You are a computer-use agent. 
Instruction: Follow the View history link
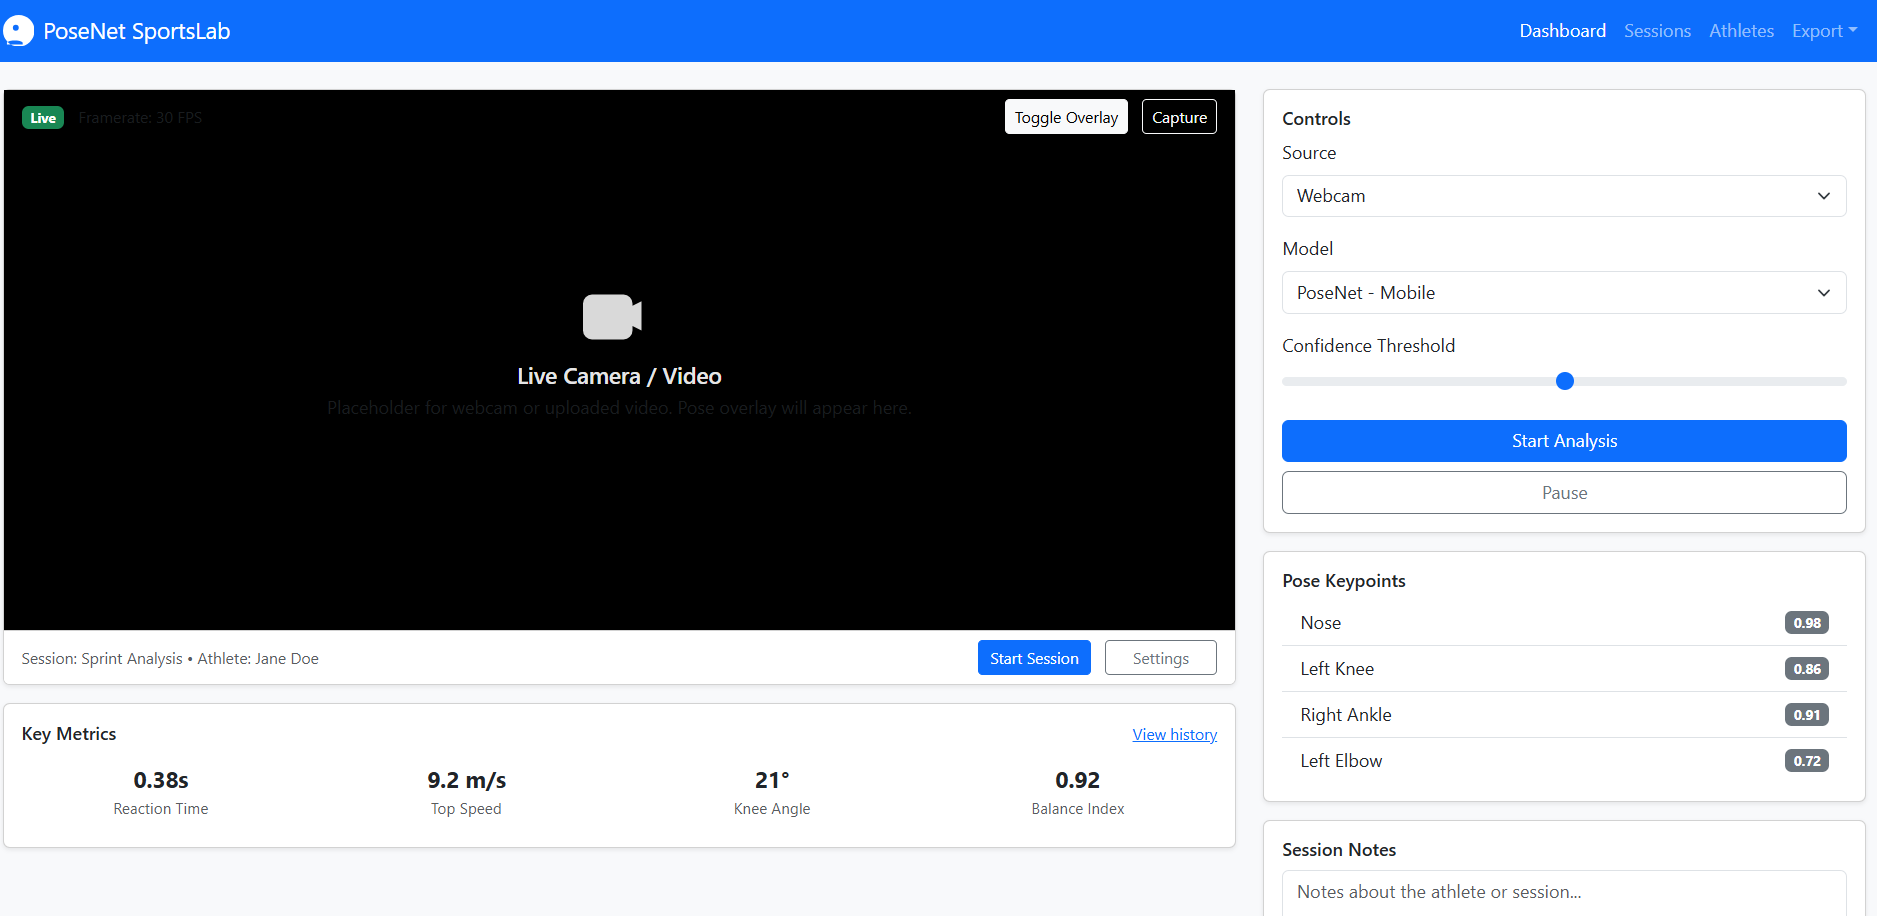(x=1174, y=735)
